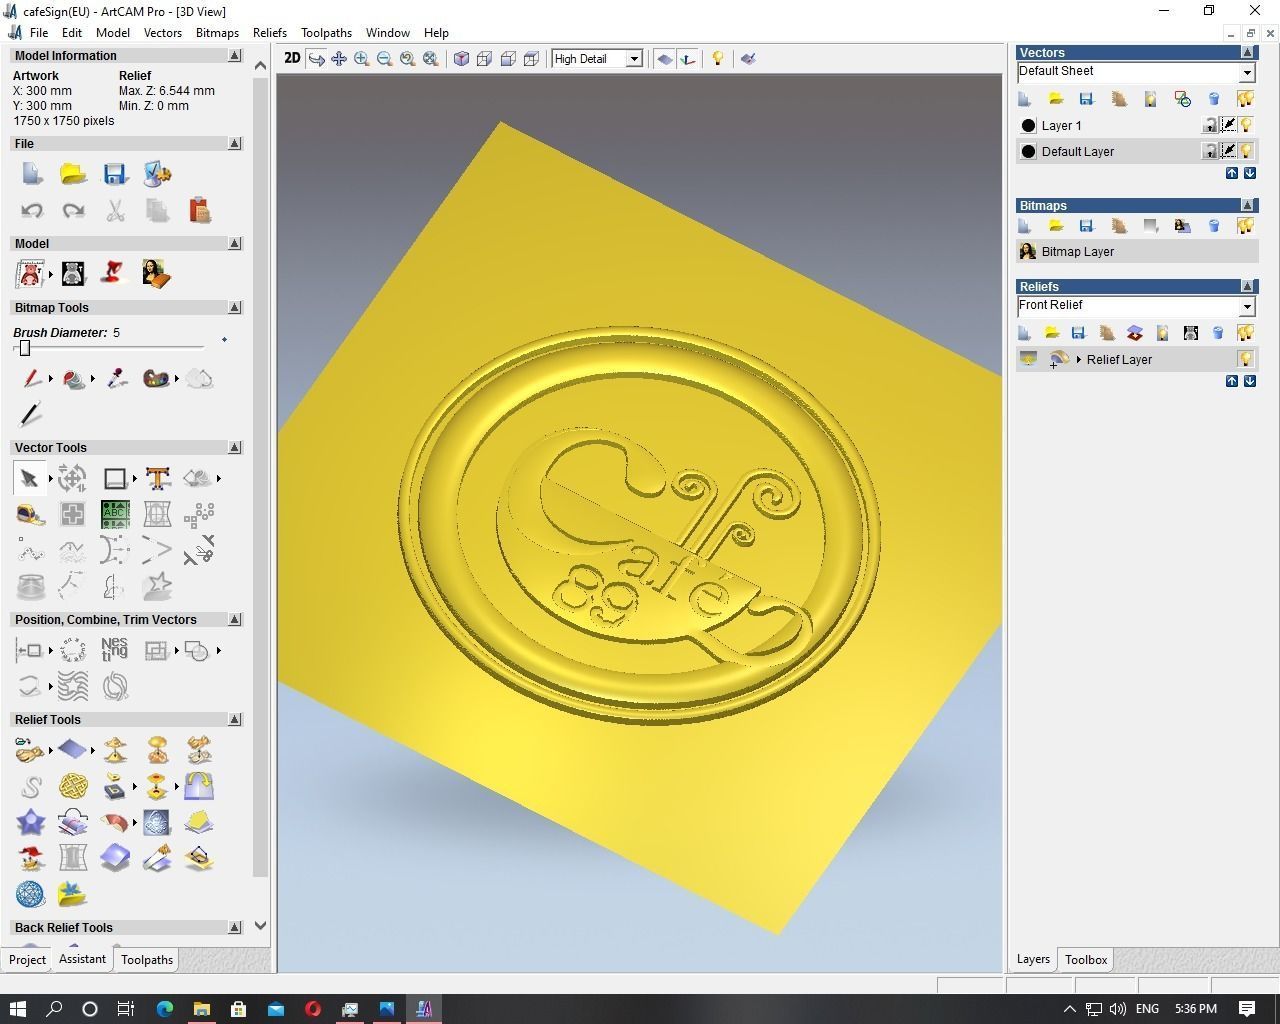Select the Draw pen tool below Paint tool
1280x1024 pixels.
coord(31,414)
